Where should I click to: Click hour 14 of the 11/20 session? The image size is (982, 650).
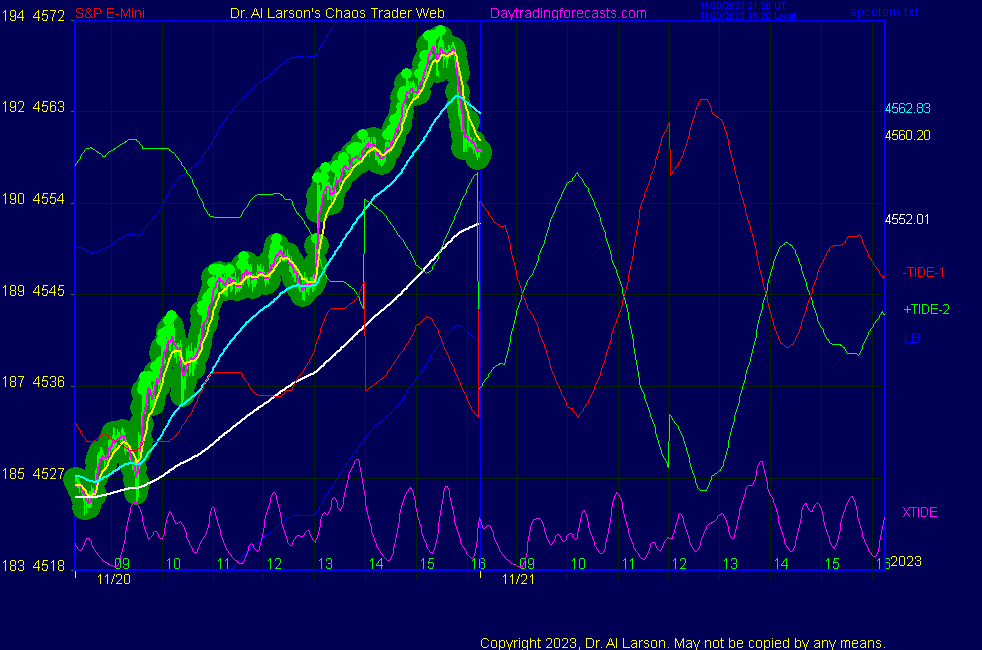click(376, 564)
